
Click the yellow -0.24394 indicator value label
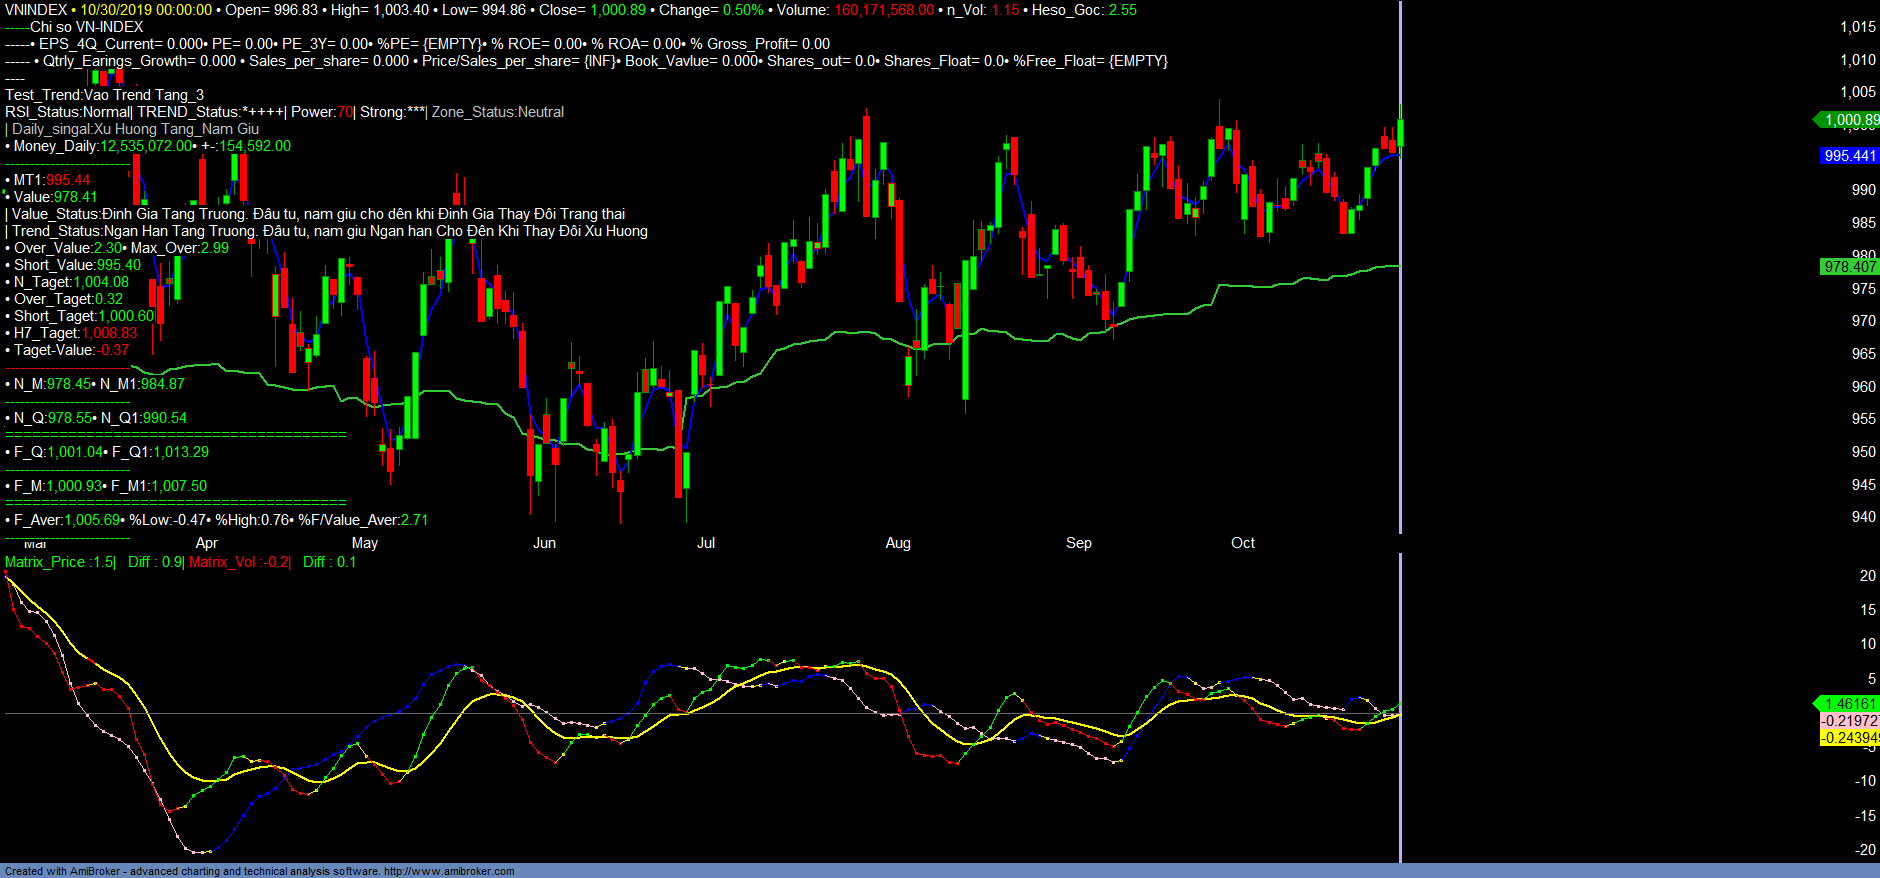tap(1849, 738)
